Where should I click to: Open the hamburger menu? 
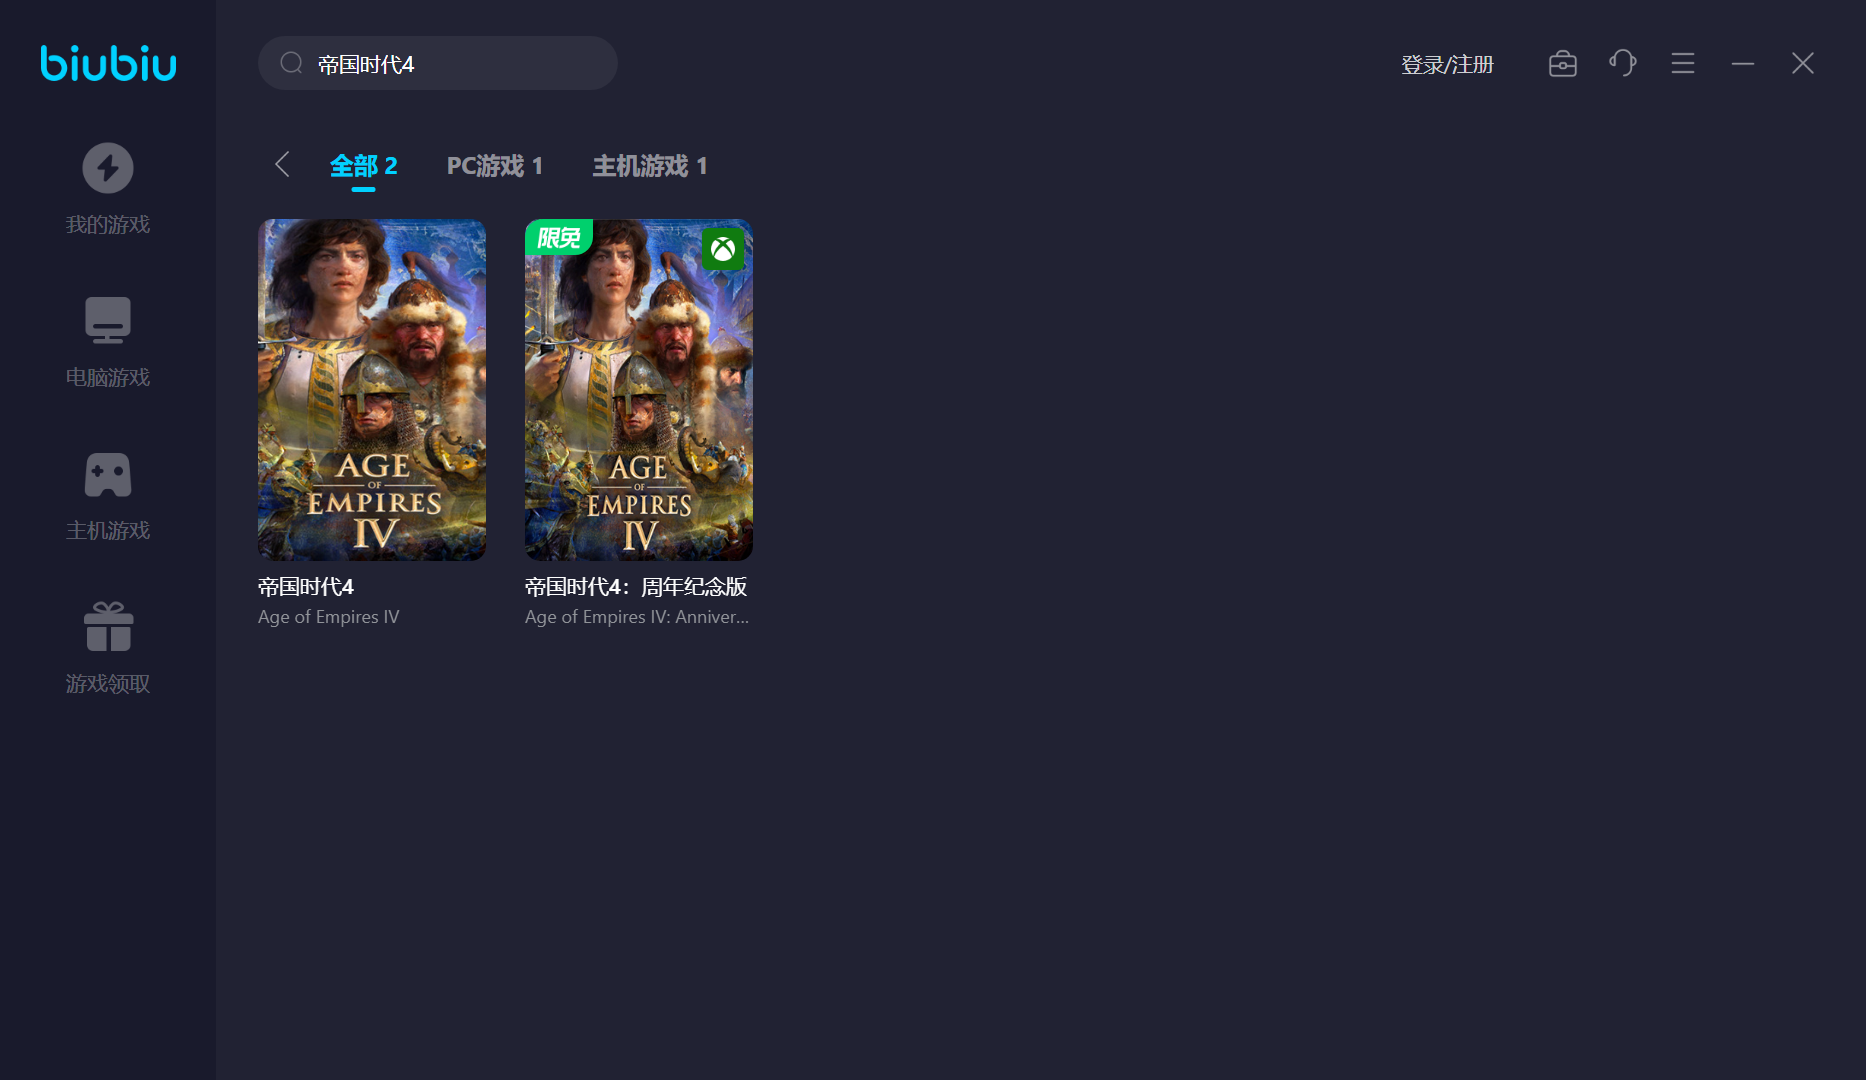pyautogui.click(x=1682, y=64)
